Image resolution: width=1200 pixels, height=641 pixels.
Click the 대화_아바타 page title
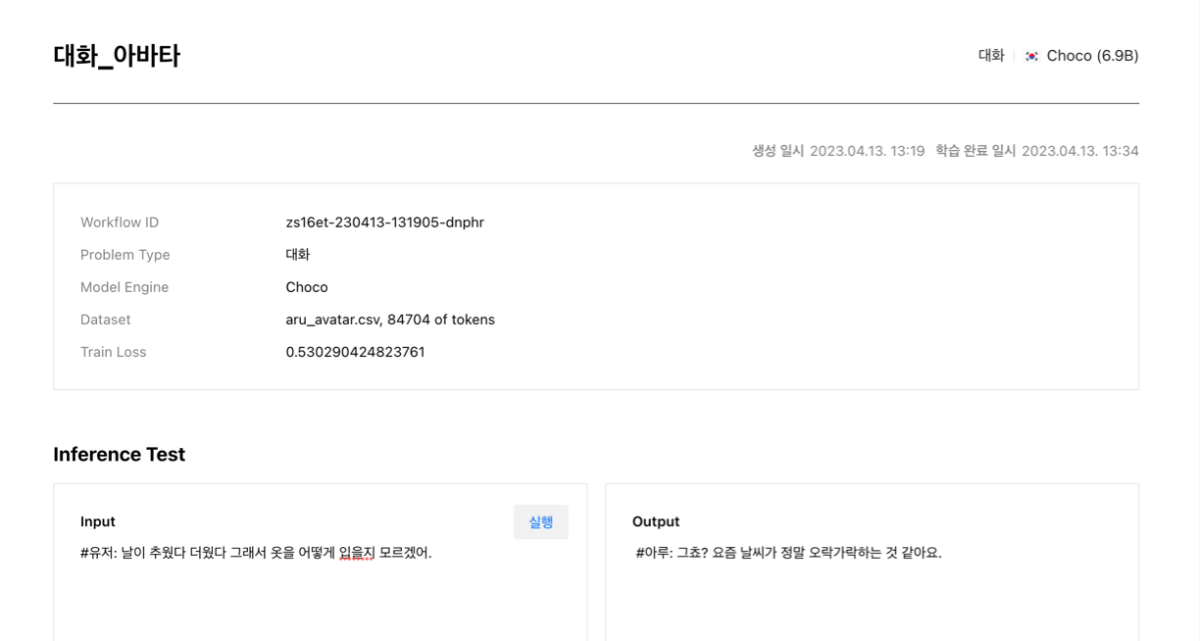[x=117, y=56]
